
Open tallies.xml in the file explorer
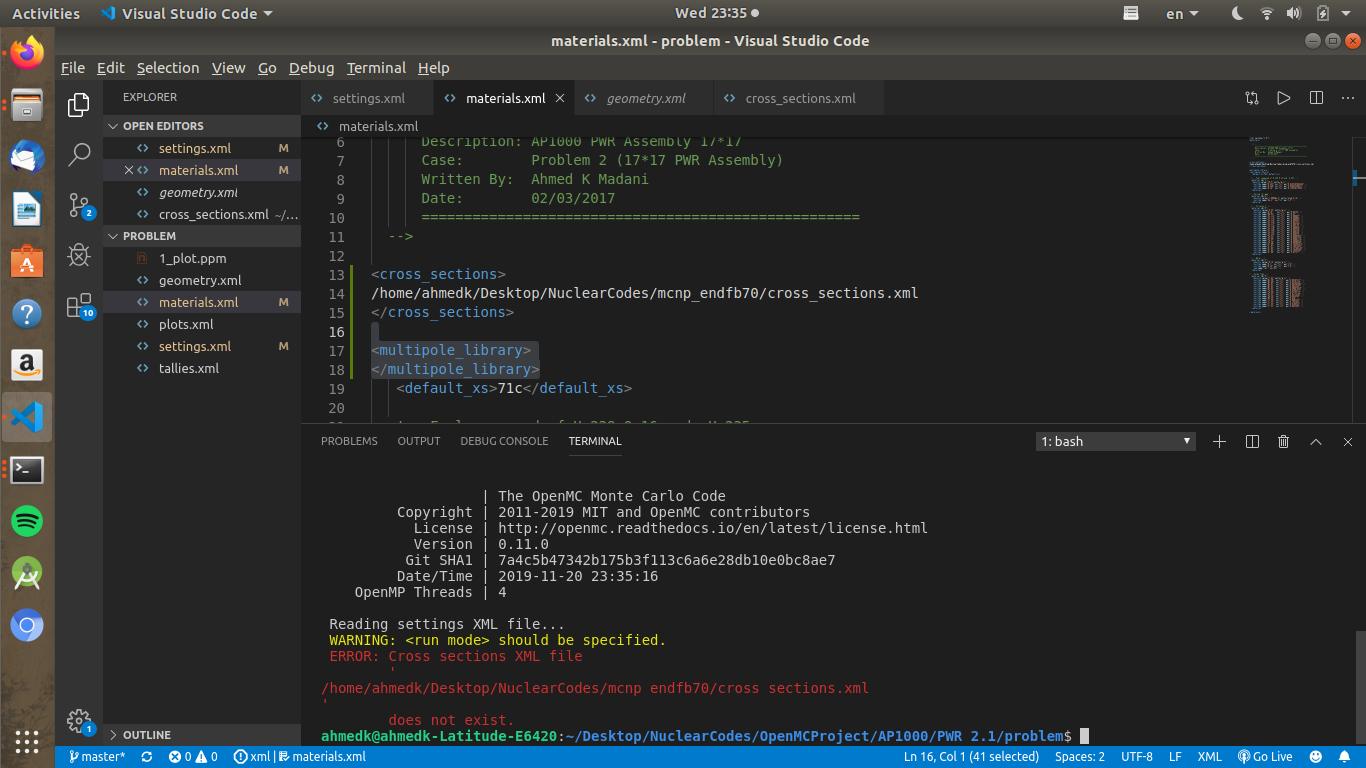[x=189, y=368]
